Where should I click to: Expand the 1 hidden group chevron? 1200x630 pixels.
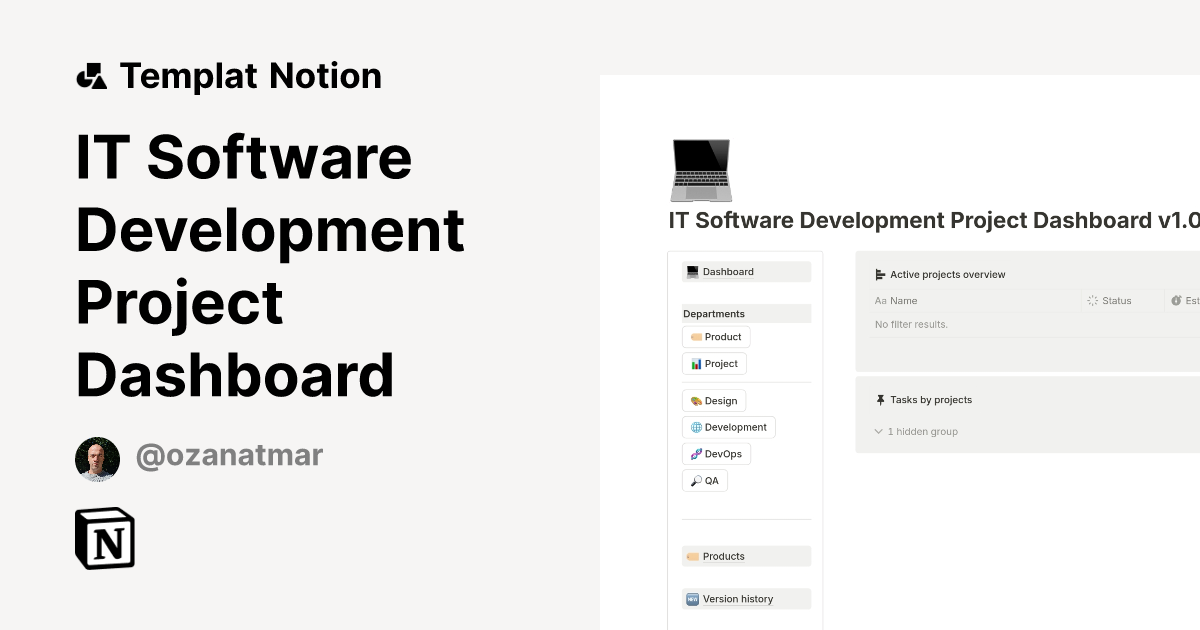tap(878, 431)
